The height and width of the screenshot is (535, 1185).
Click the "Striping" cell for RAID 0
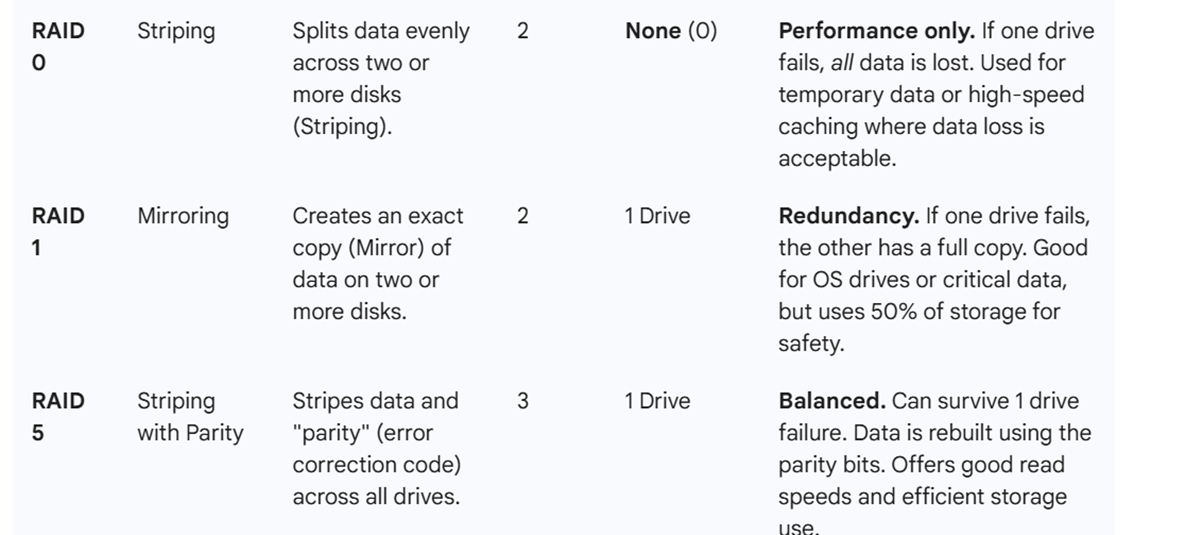pos(176,31)
